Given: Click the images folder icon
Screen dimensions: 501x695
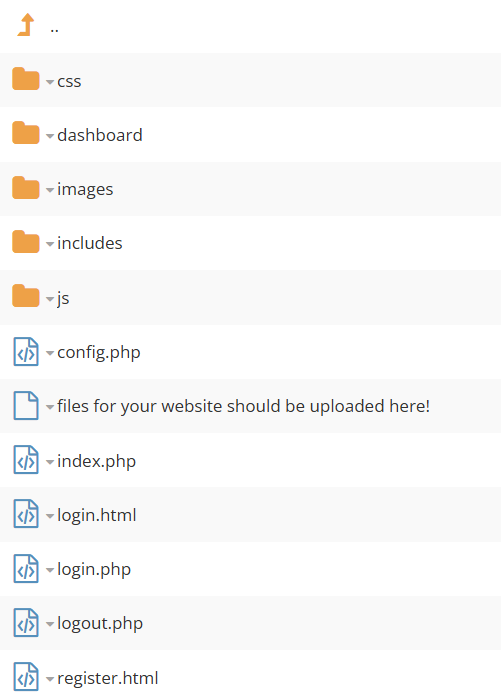Looking at the screenshot, I should point(26,187).
